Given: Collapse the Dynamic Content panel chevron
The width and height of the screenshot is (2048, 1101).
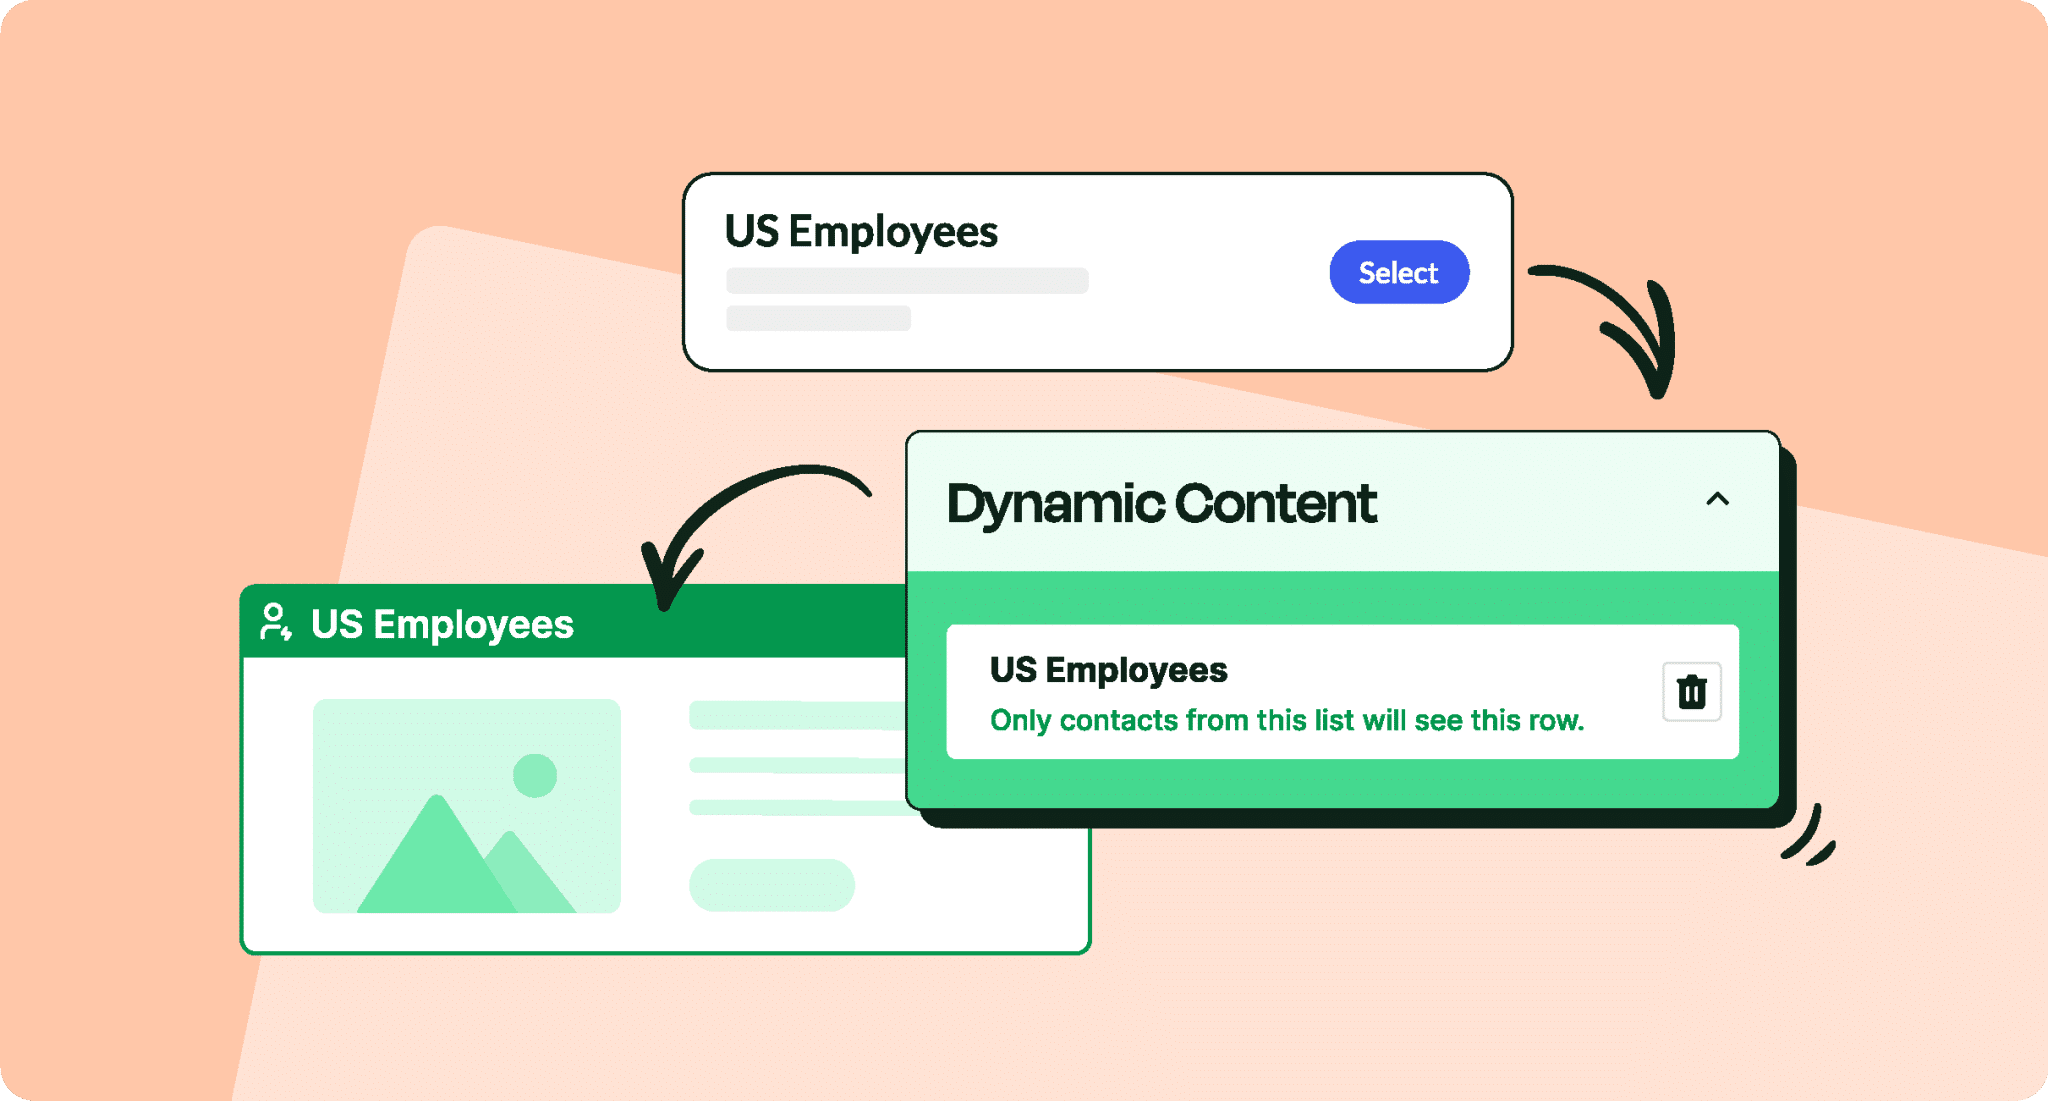Looking at the screenshot, I should click(x=1717, y=499).
